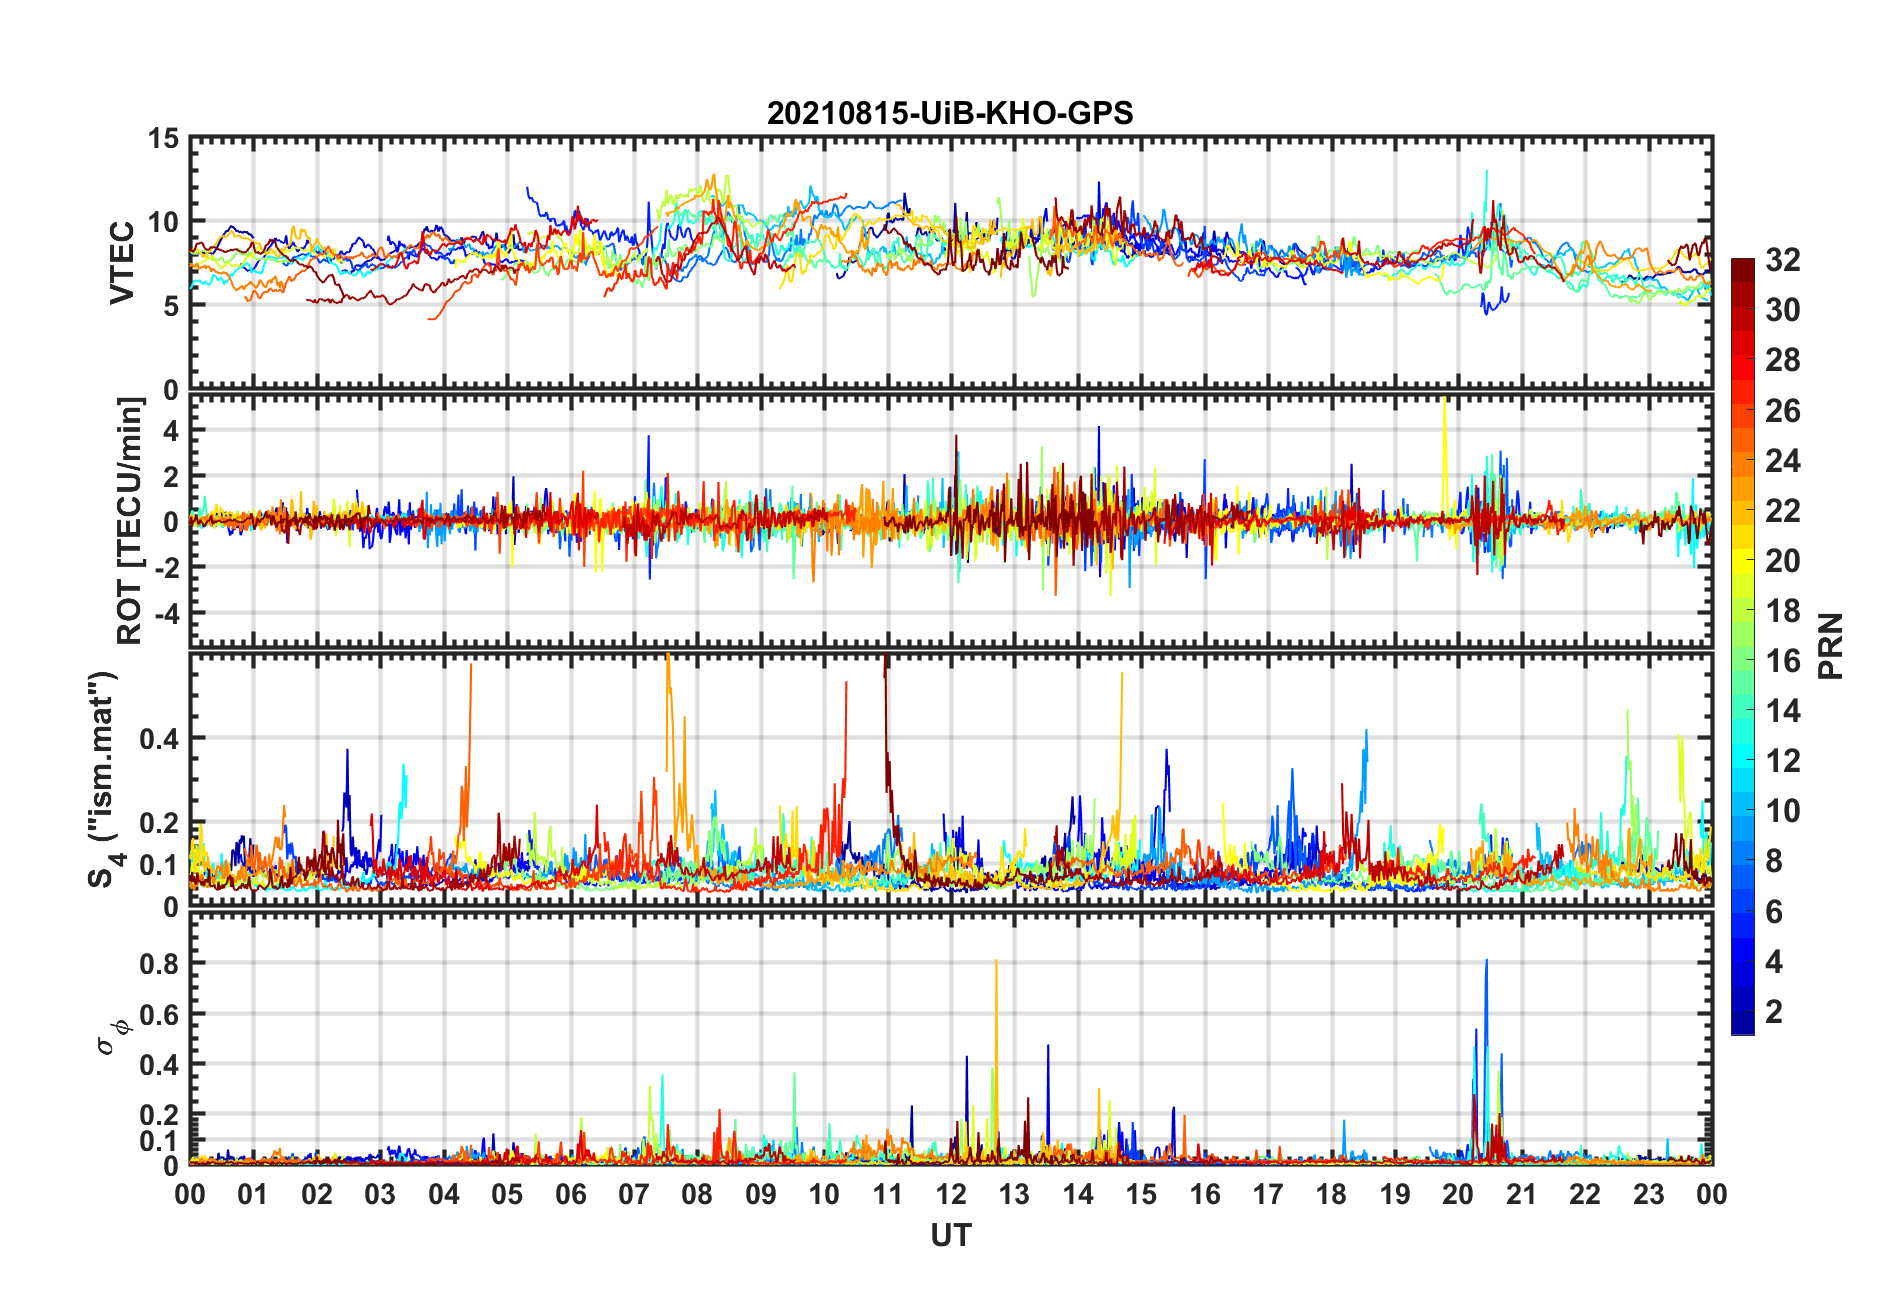
Task: Click the PRN colorbar label
Action: pyautogui.click(x=1830, y=646)
